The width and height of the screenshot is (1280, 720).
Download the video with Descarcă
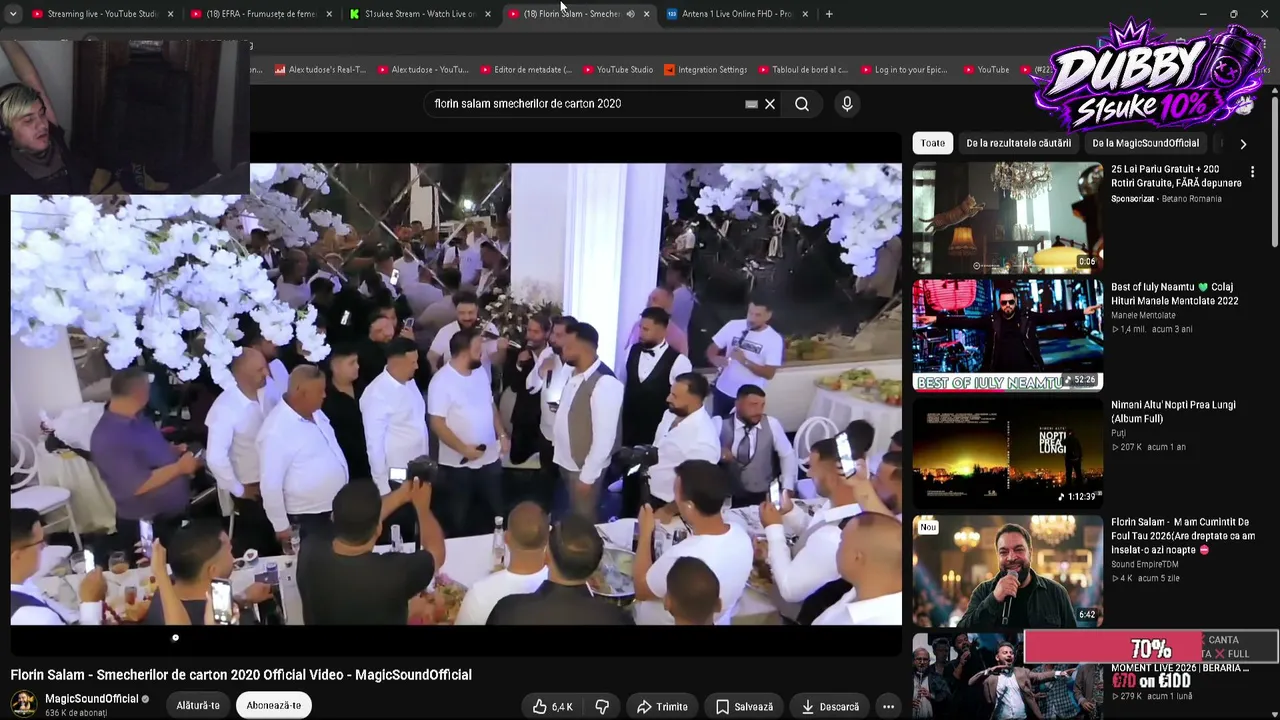pos(830,707)
